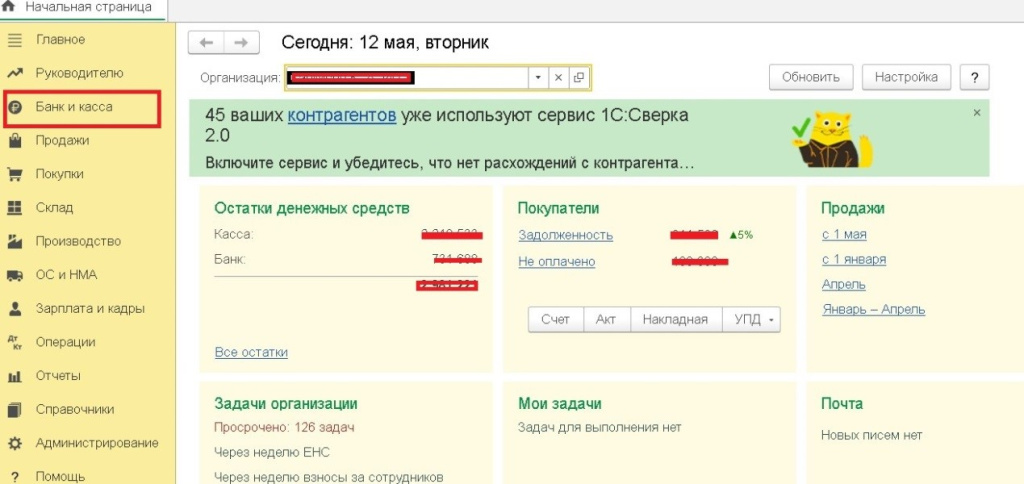This screenshot has height=484, width=1024.
Task: Click the factory icon beside Производство
Action: pos(14,242)
